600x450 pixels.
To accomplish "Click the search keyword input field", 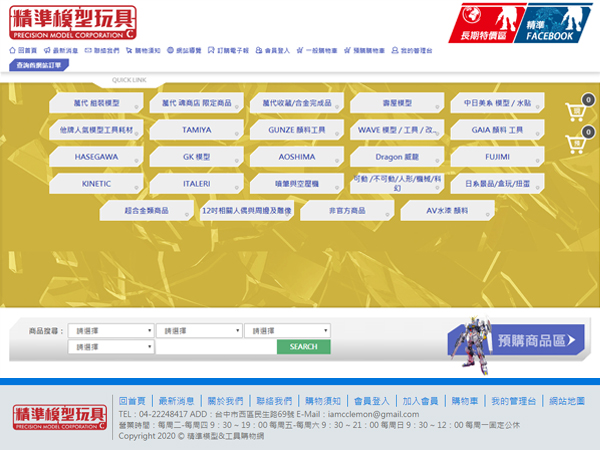I will click(215, 347).
